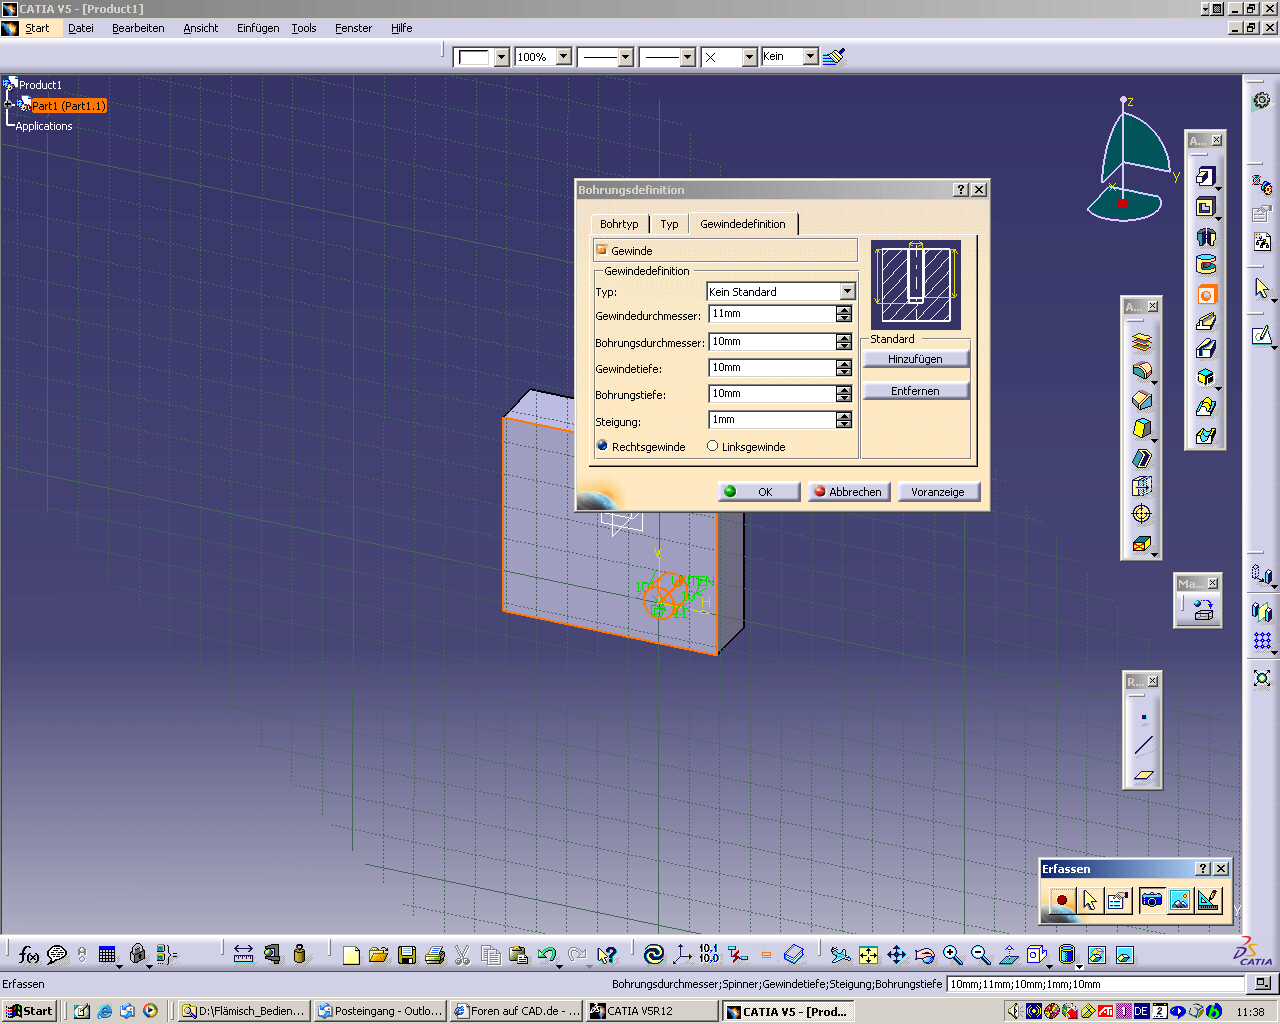
Task: Select the Groove tool icon
Action: (1206, 265)
